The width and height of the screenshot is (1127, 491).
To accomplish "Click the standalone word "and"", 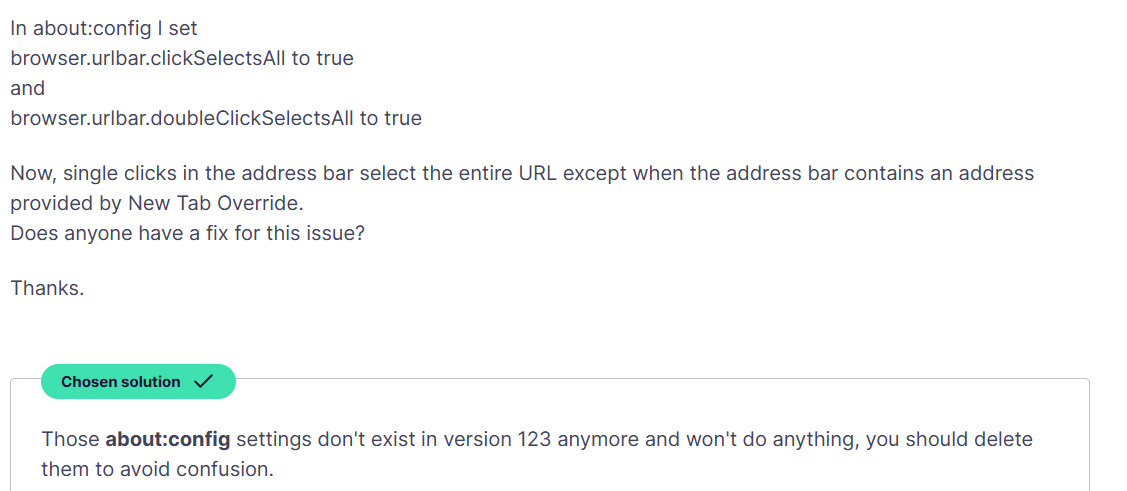I will tap(28, 88).
